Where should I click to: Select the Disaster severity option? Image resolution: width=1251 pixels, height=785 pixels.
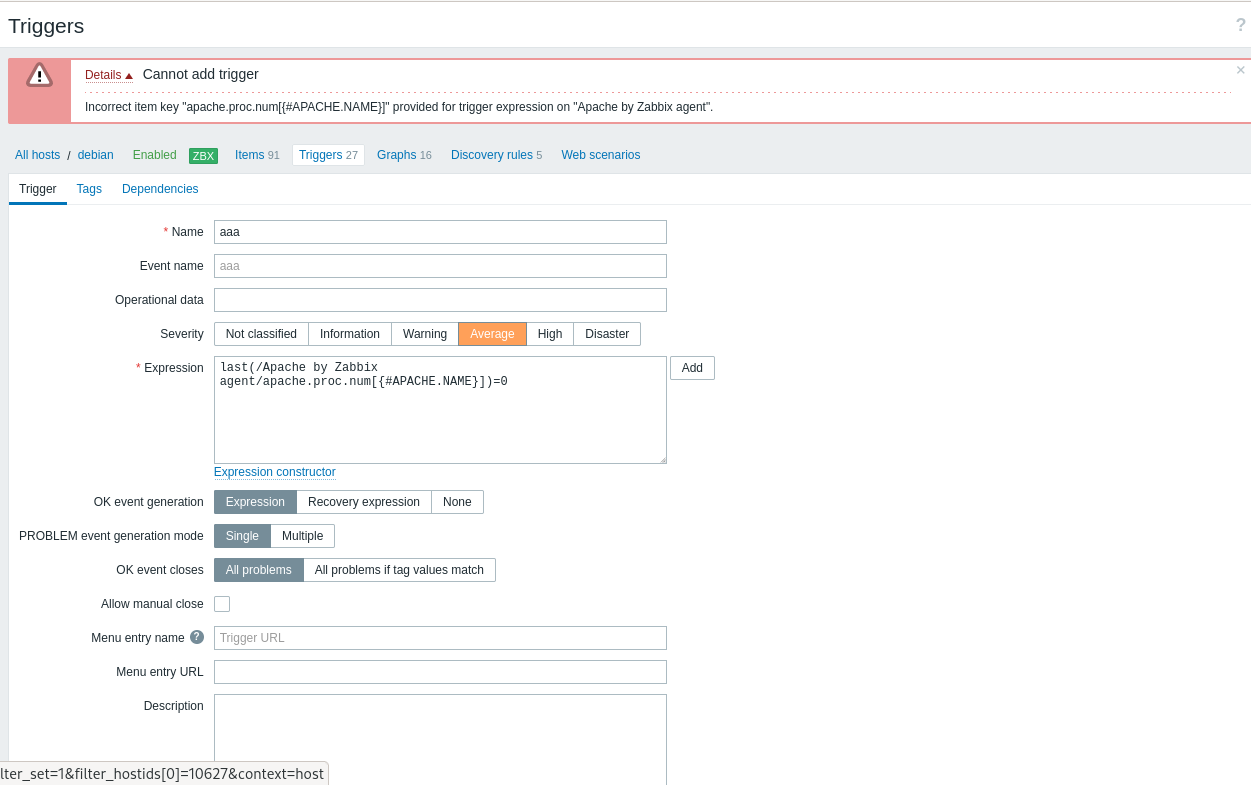(607, 334)
